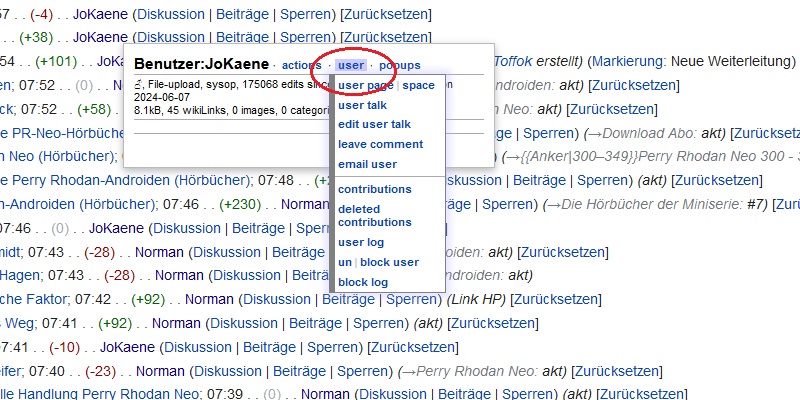
Task: Choose 'email user' in the user menu
Action: coord(367,164)
